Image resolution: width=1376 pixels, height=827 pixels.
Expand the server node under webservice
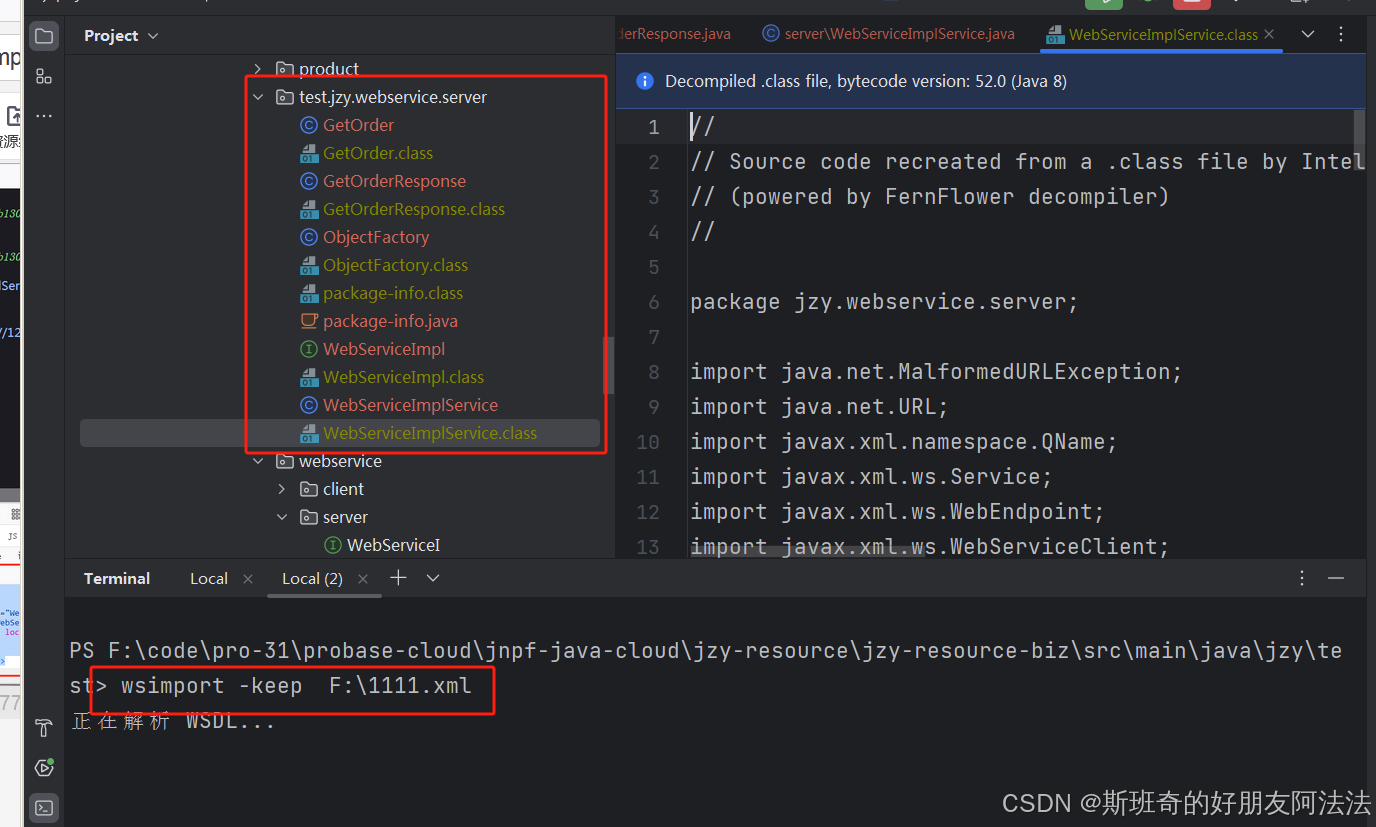pos(281,517)
